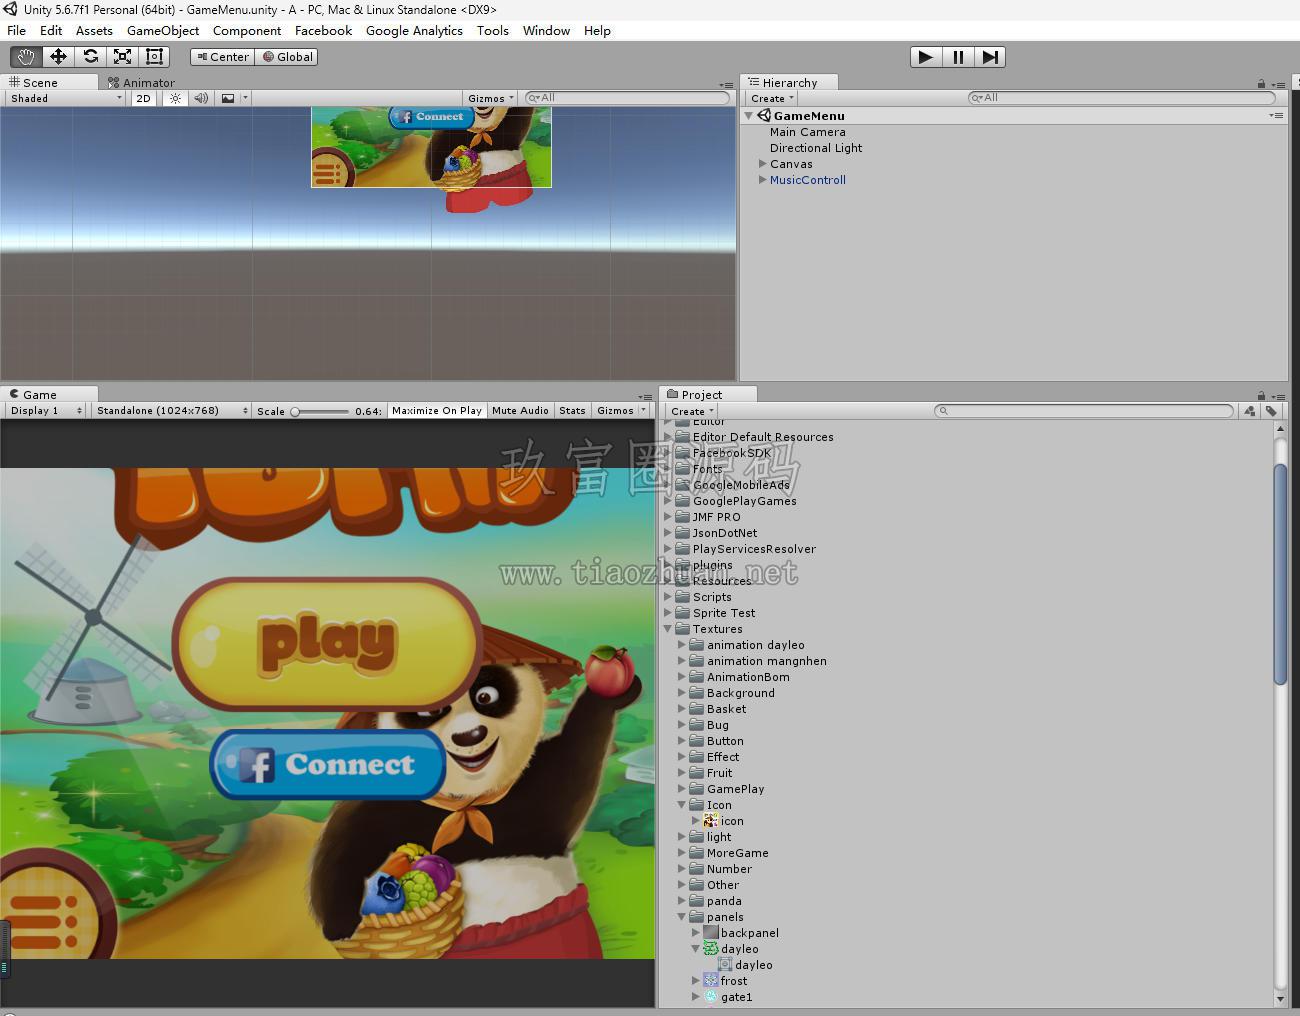Start Play mode
Screen dimensions: 1300x1016
(926, 57)
